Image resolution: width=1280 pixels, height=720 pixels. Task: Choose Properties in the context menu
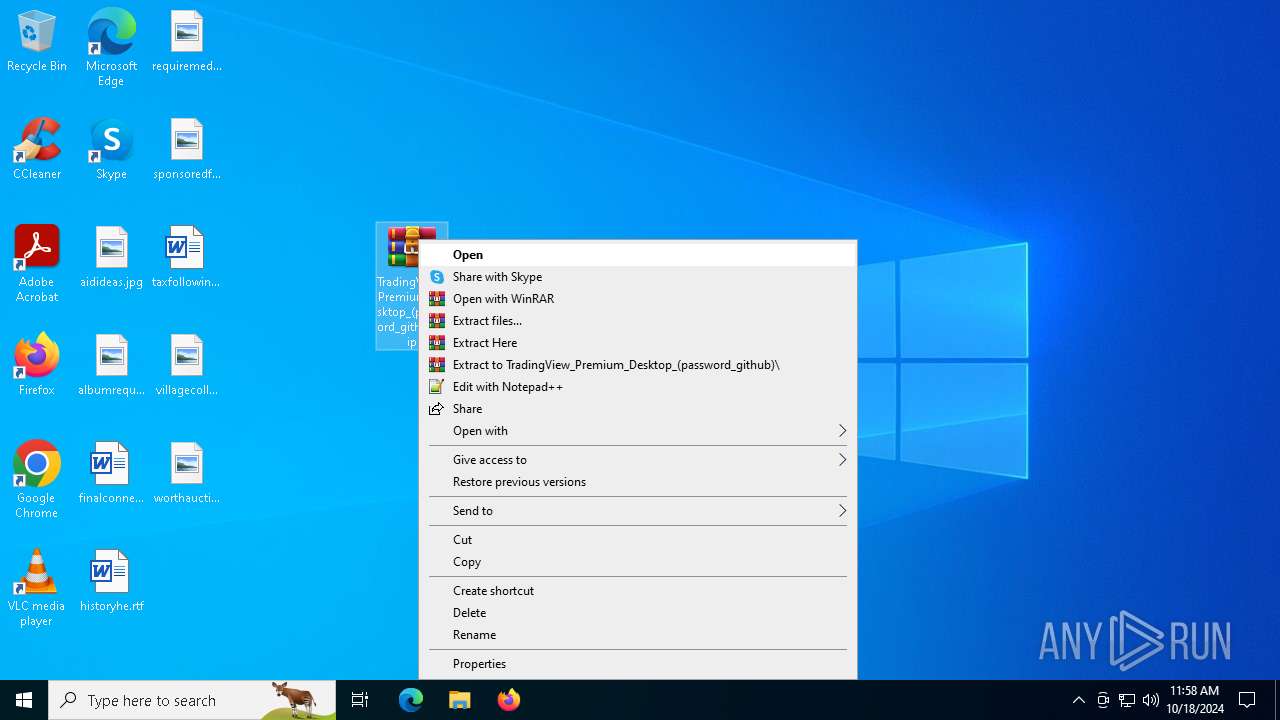tap(638, 664)
